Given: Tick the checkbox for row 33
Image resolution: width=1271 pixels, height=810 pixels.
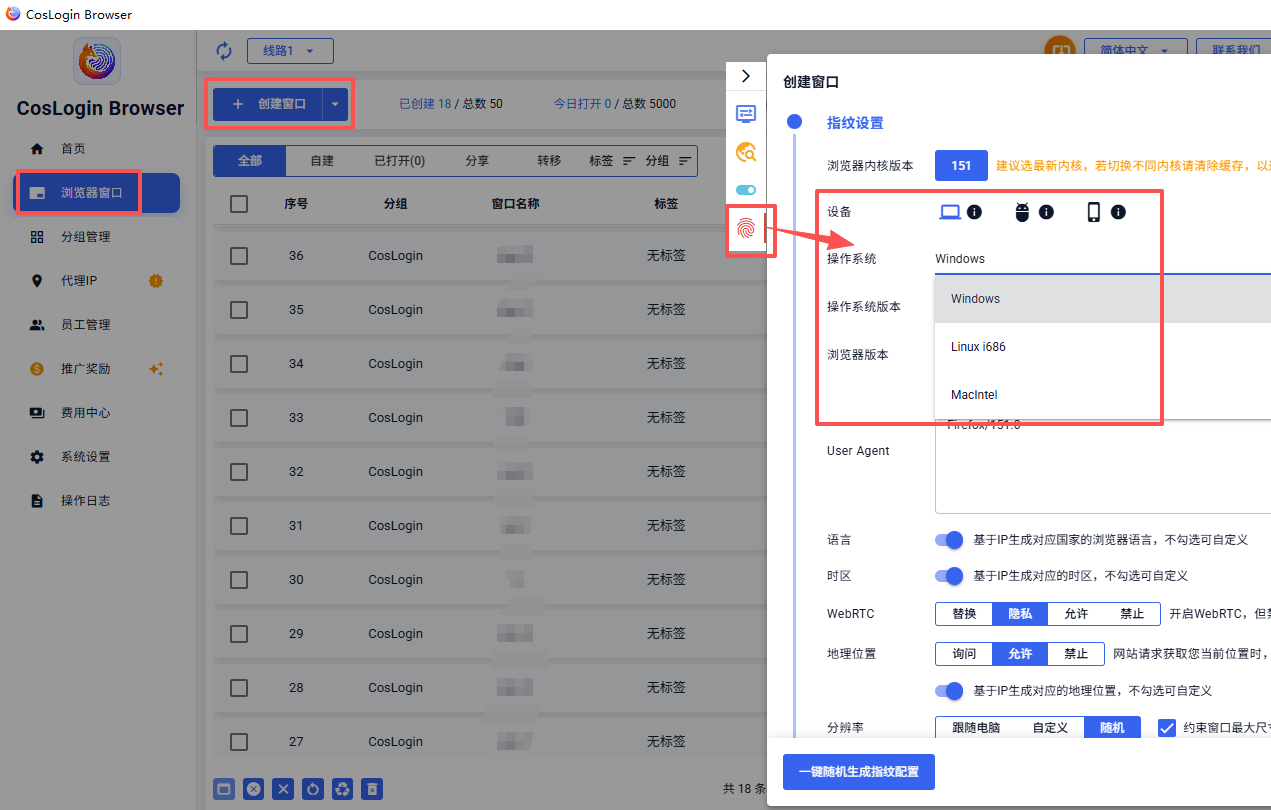Looking at the screenshot, I should click(x=239, y=418).
